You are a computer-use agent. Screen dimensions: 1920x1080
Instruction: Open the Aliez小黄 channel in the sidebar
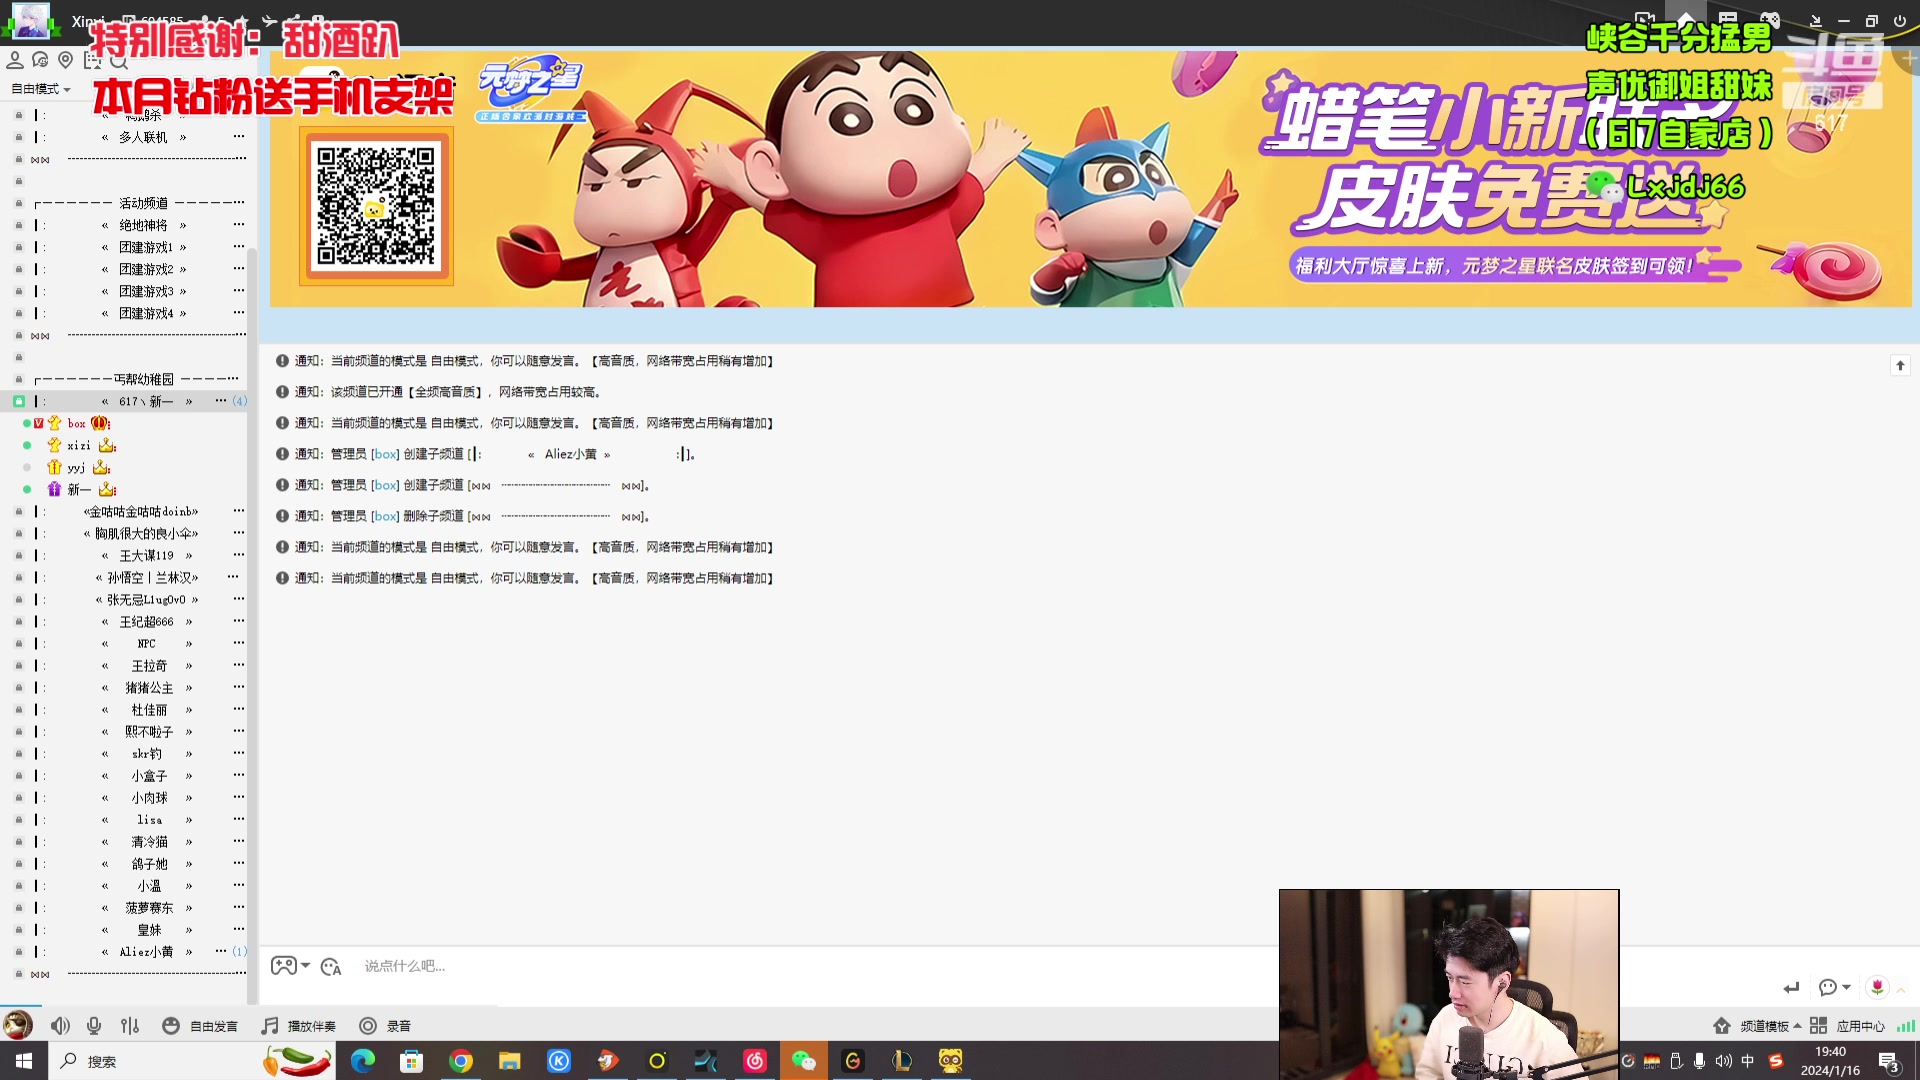click(146, 951)
